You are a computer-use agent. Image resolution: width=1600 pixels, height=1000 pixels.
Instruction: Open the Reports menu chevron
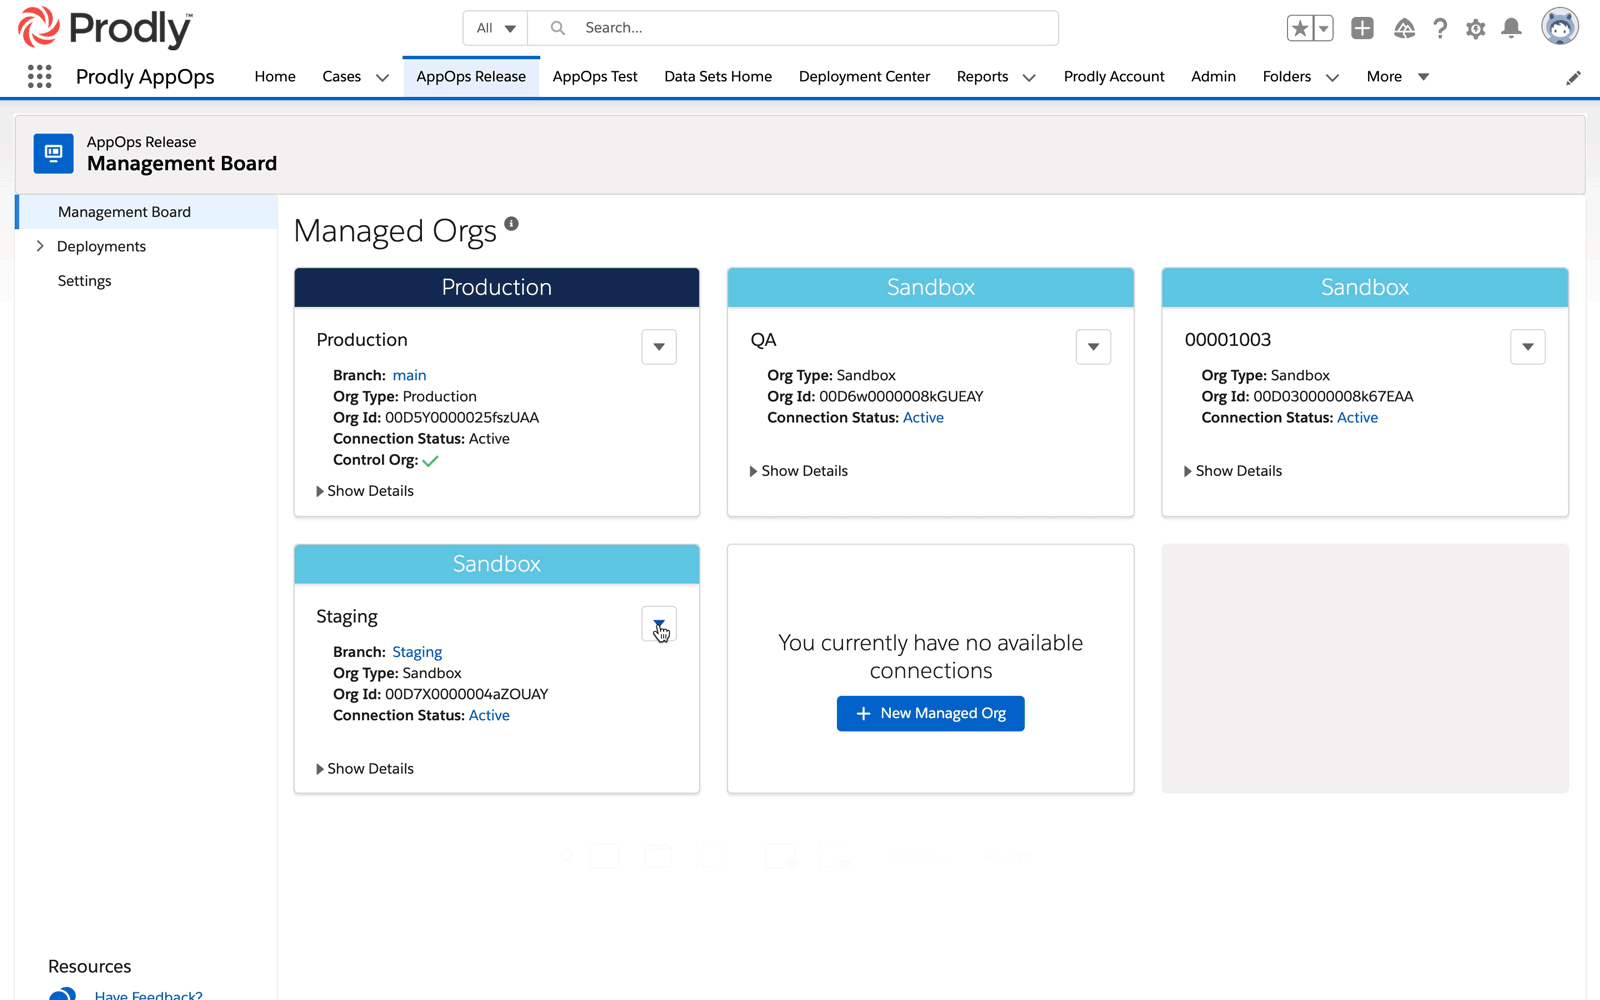point(1030,77)
